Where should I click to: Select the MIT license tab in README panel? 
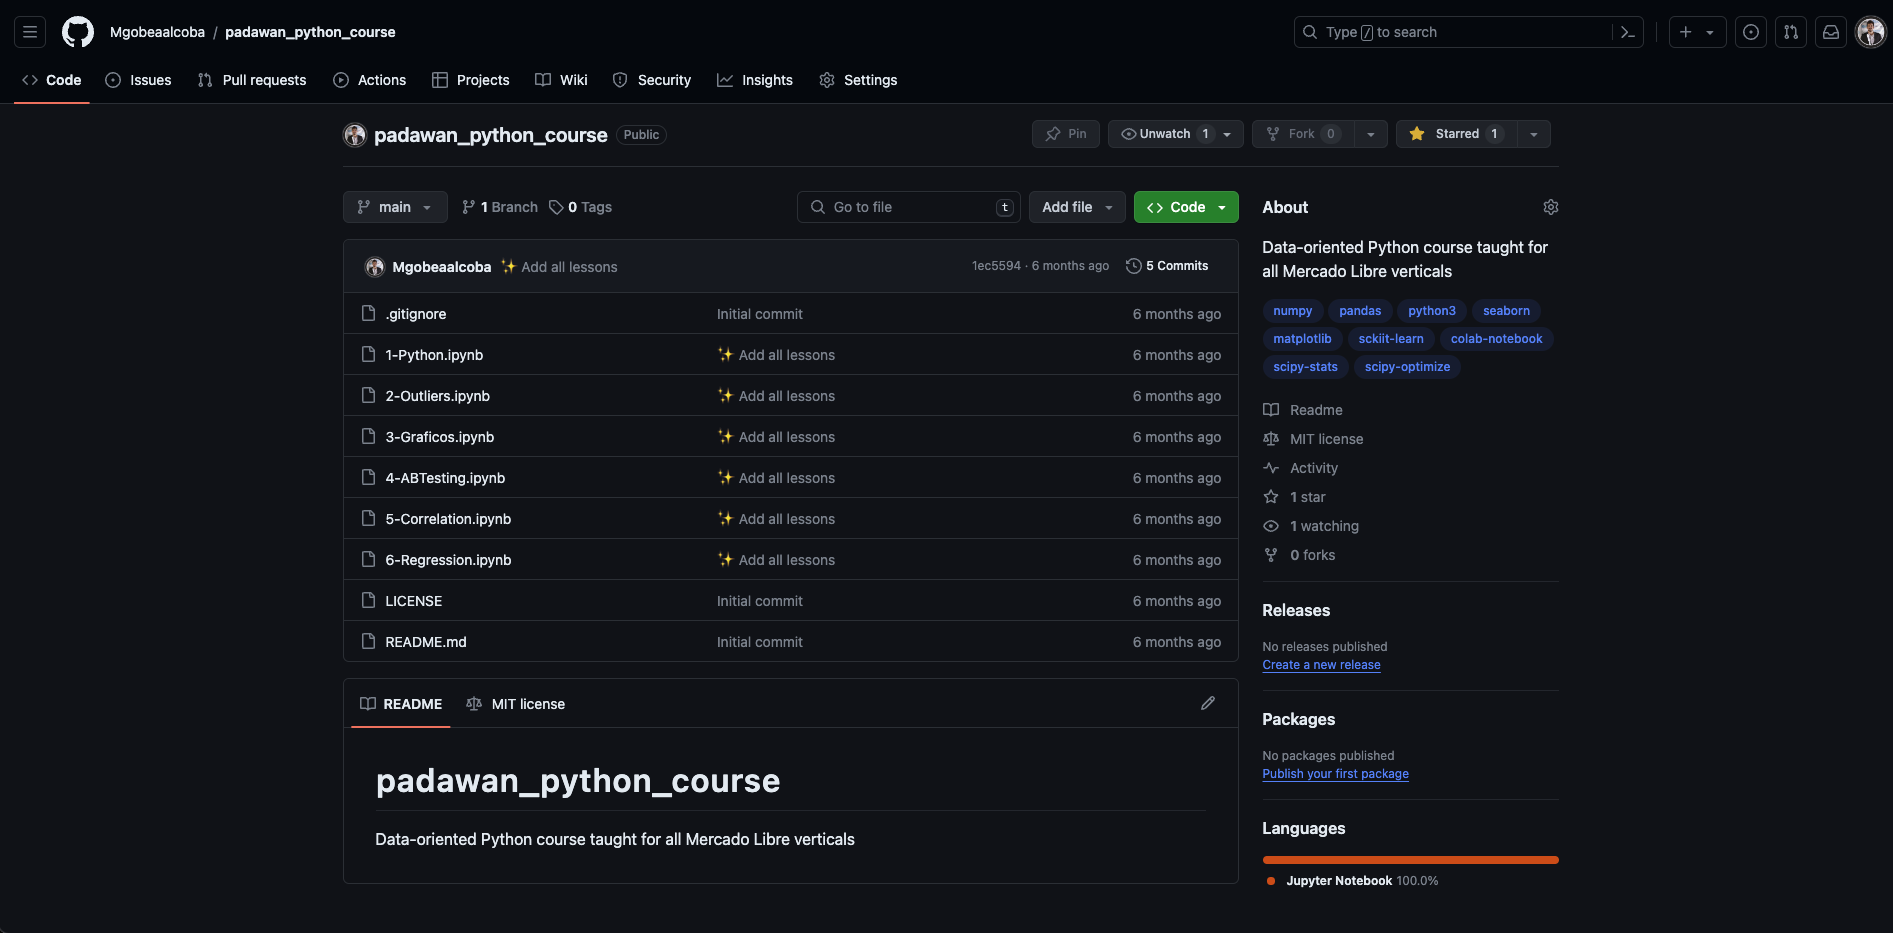point(516,704)
